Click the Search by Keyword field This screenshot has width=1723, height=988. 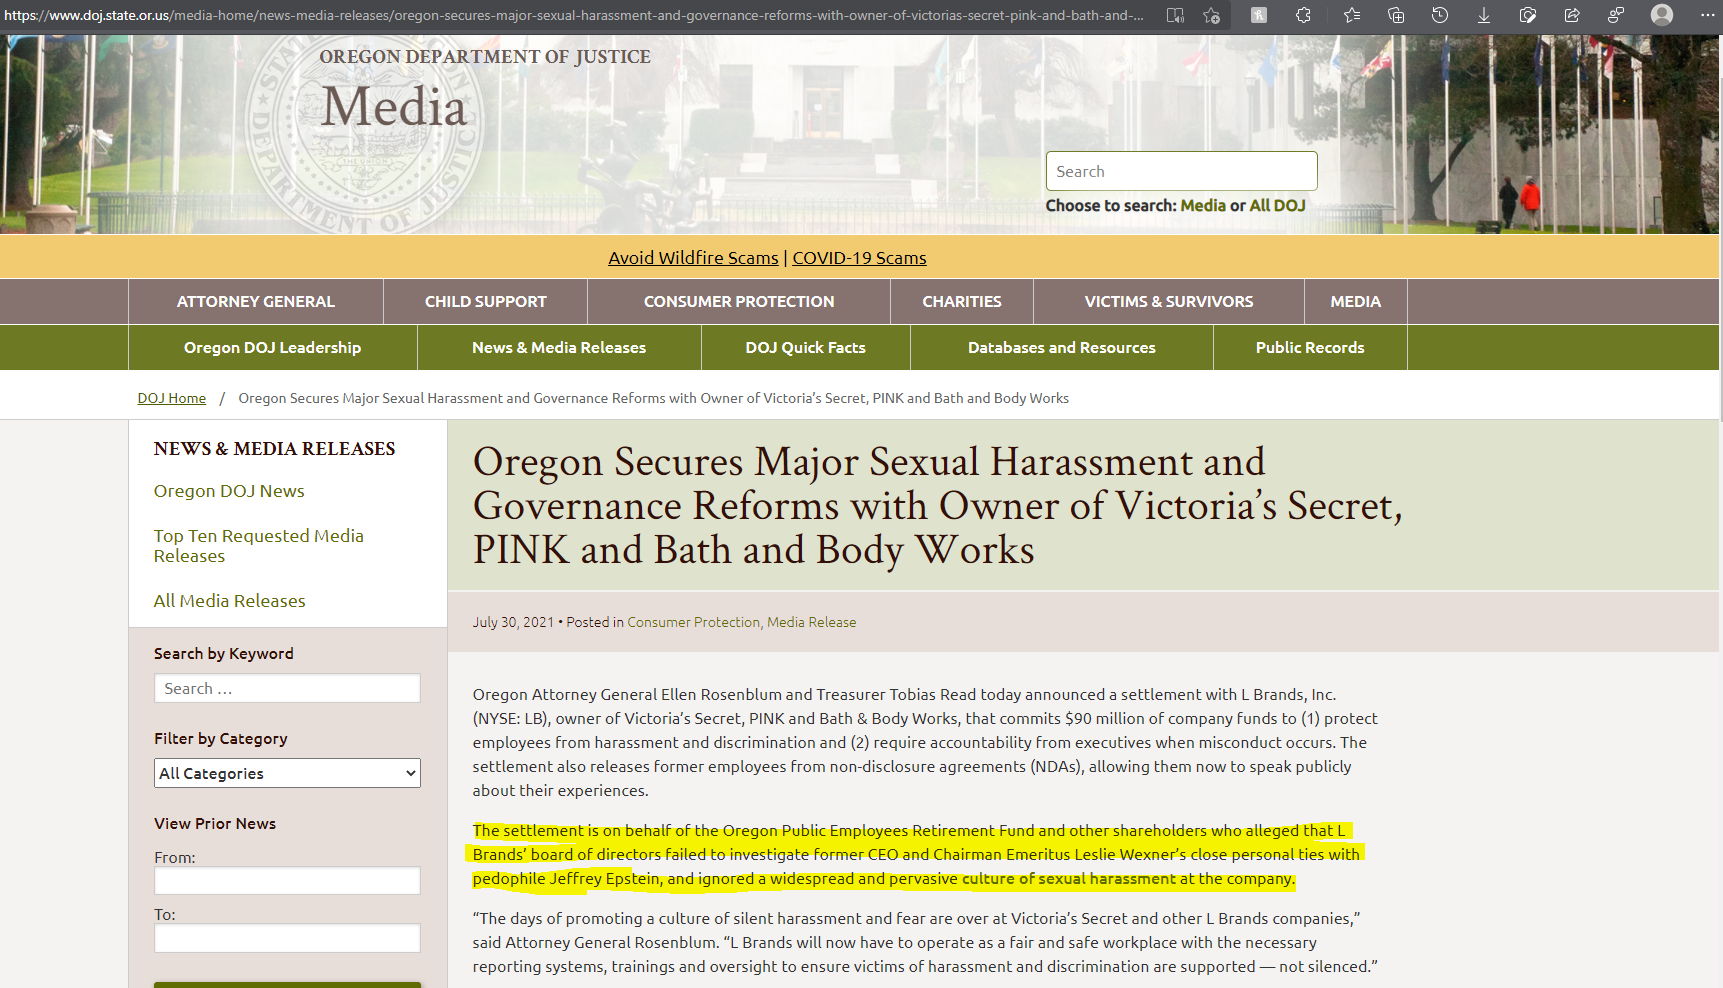(287, 688)
